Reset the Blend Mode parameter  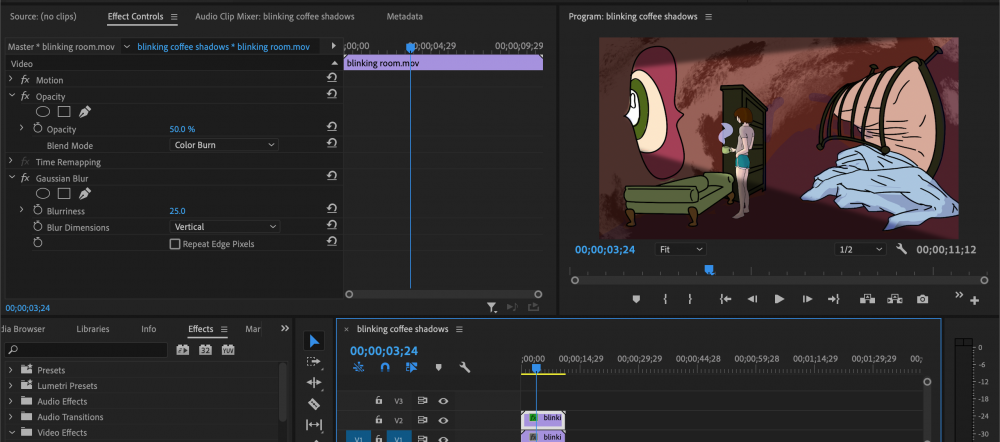[332, 143]
